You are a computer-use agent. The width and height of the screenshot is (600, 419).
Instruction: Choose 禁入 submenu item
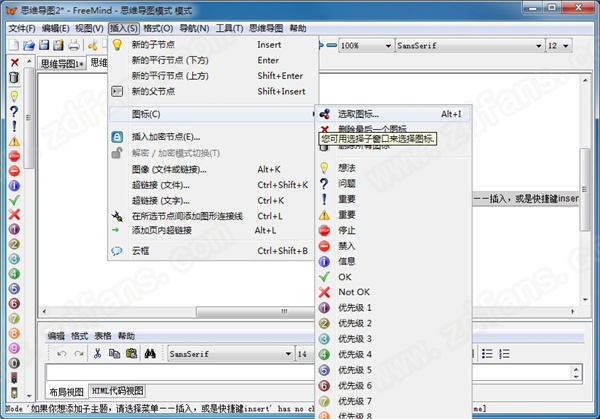pos(393,246)
